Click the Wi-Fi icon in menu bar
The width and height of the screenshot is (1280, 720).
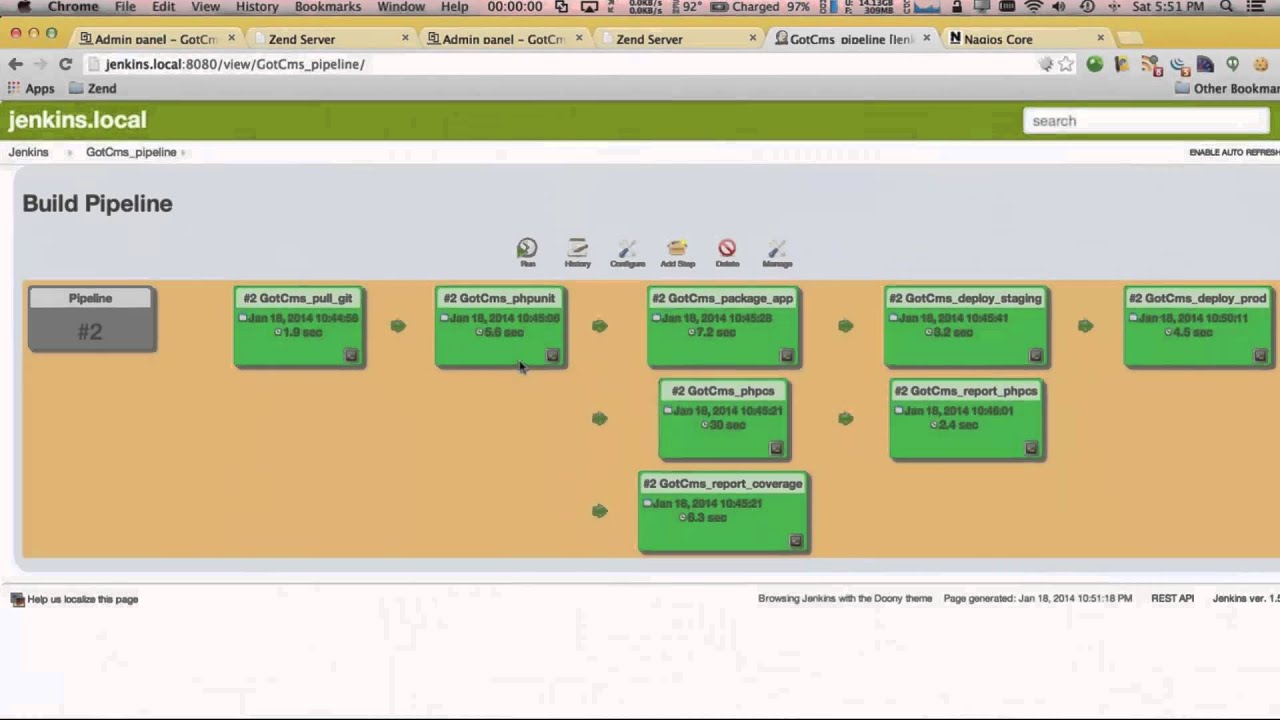point(1034,7)
